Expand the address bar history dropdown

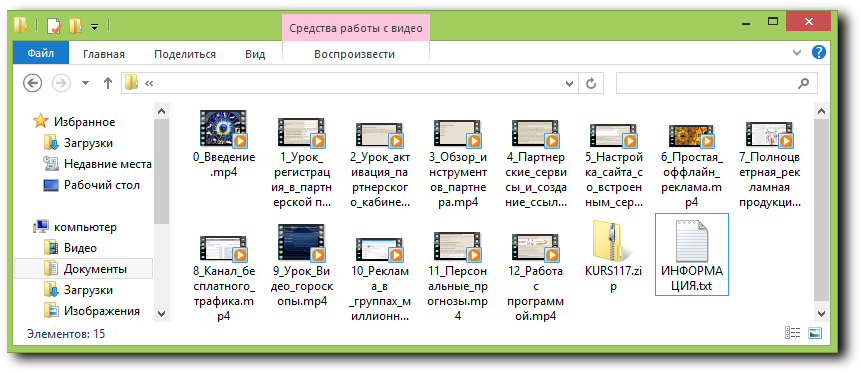tap(570, 83)
